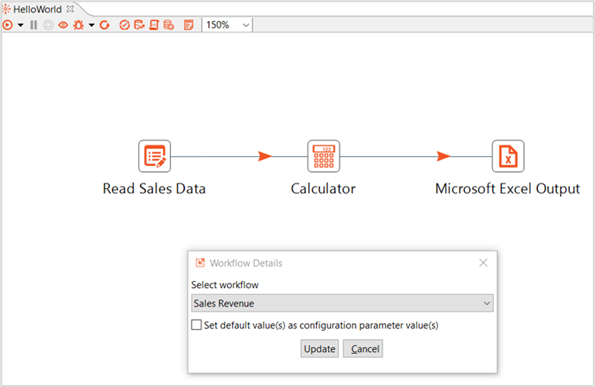The height and width of the screenshot is (387, 595).
Task: Replay the transformation with the circular arrow icon
Action: pos(104,25)
